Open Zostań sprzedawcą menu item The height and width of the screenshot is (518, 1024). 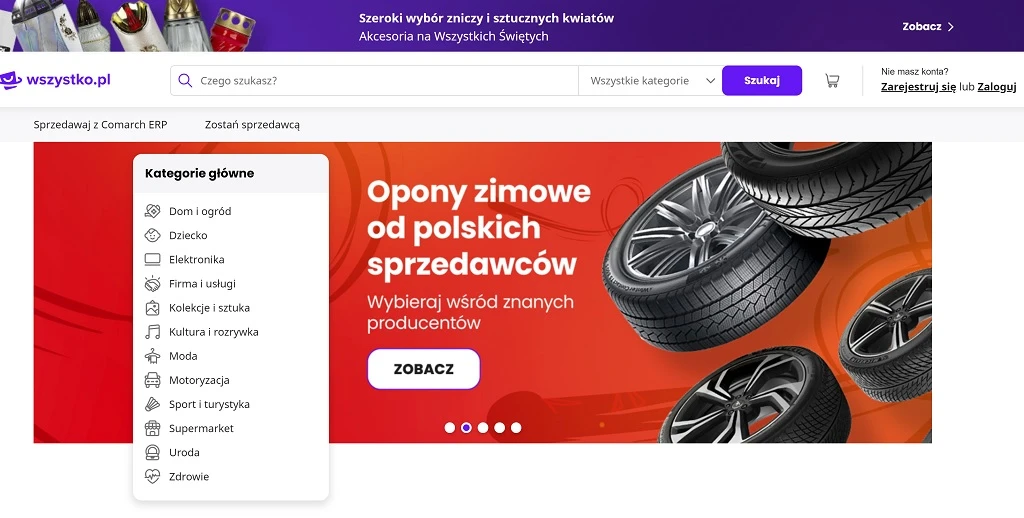click(x=252, y=125)
